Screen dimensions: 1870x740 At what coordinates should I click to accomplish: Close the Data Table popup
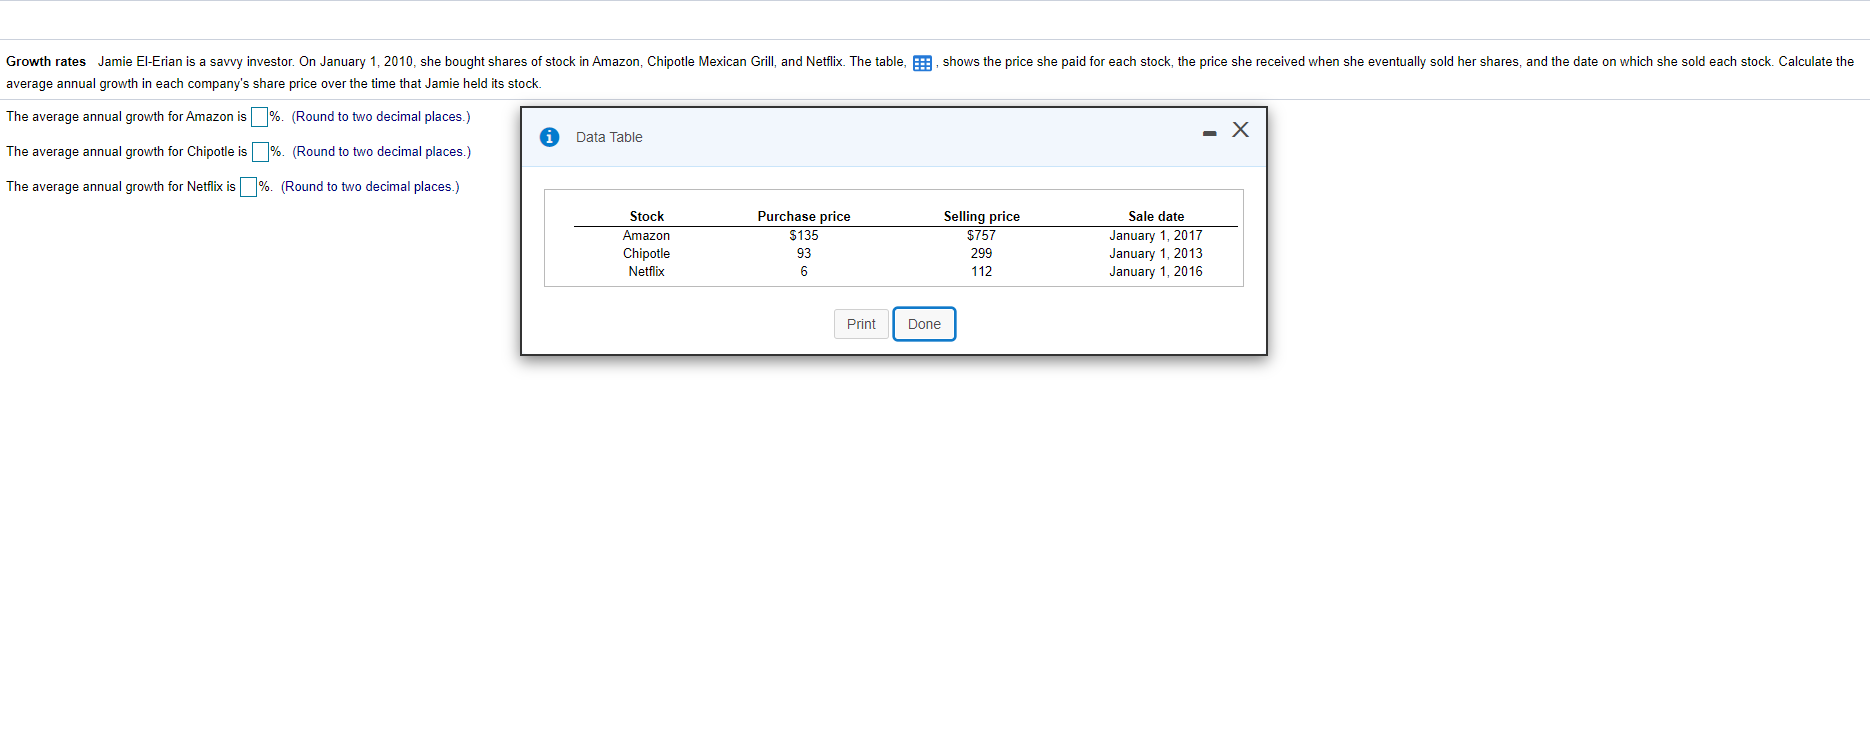pos(1240,130)
